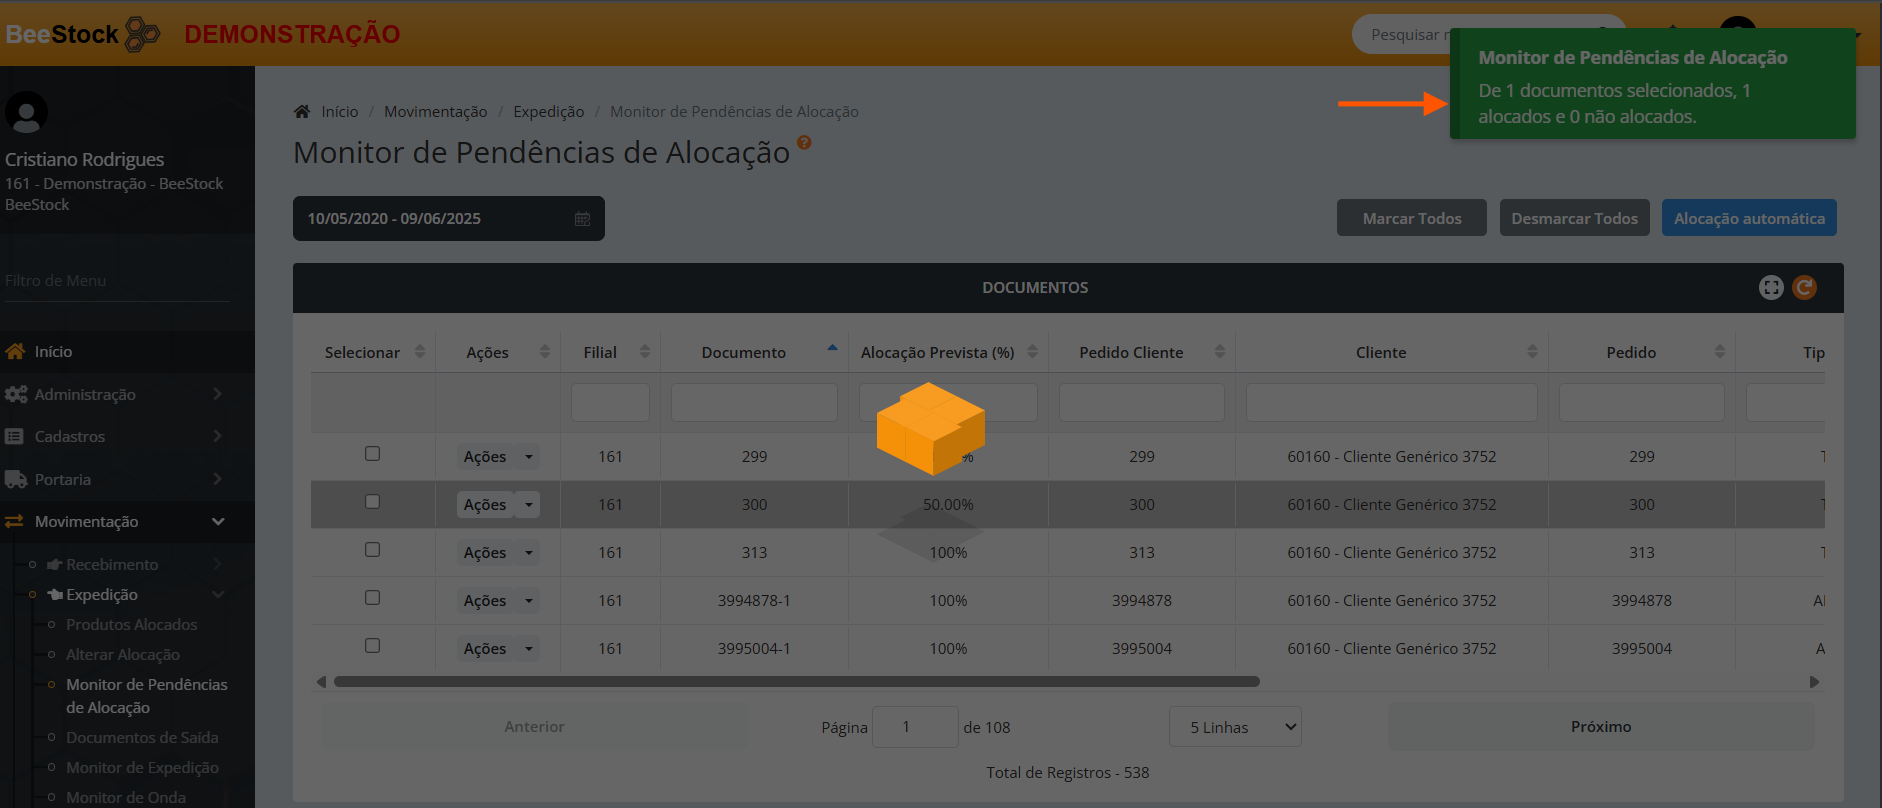Image resolution: width=1882 pixels, height=808 pixels.
Task: Click the table's horizontal scrollbar
Action: pos(796,682)
